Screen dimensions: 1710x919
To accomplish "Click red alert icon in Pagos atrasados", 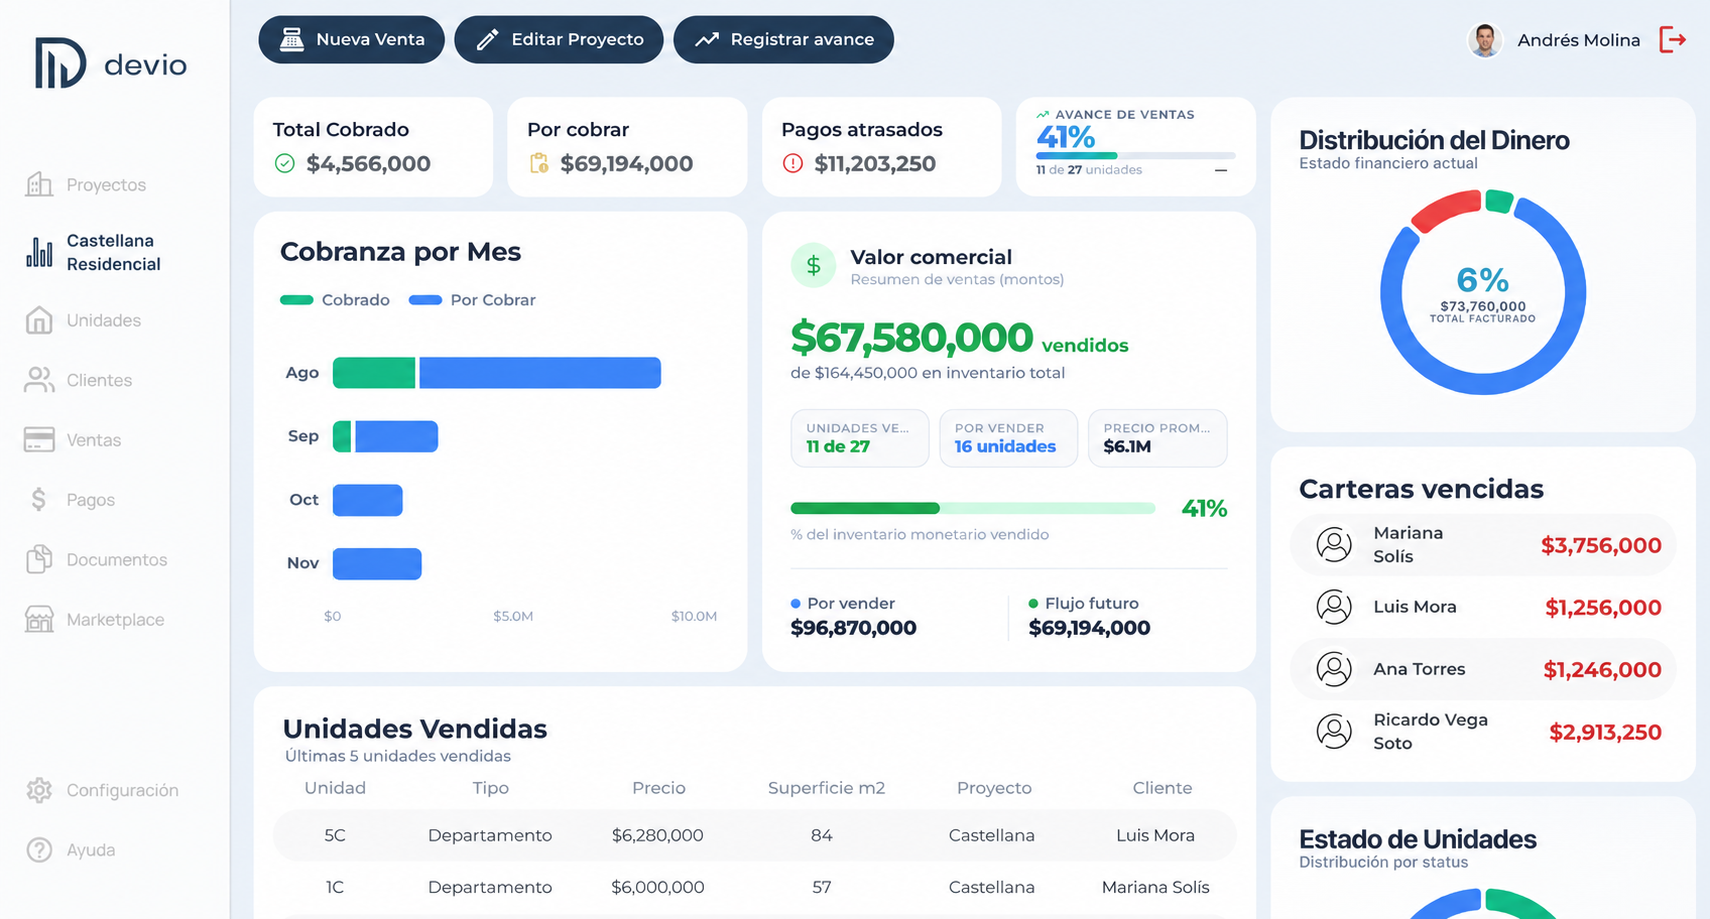I will point(793,163).
